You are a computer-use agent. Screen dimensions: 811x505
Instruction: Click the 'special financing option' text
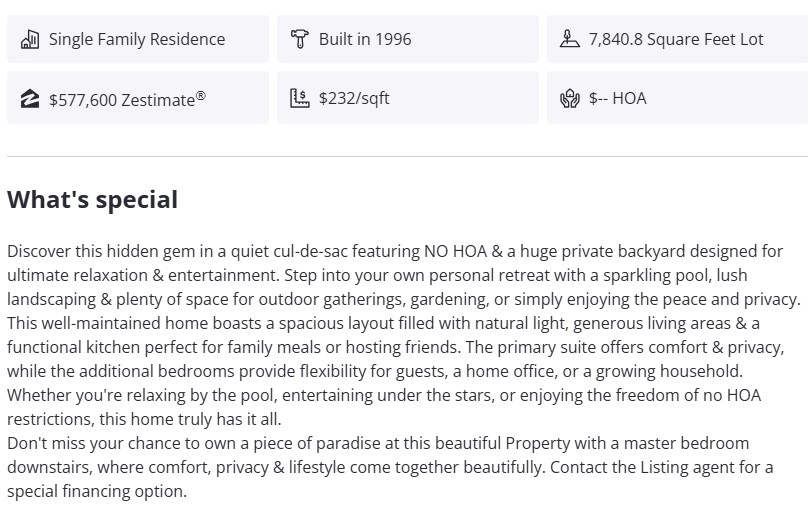click(x=96, y=491)
